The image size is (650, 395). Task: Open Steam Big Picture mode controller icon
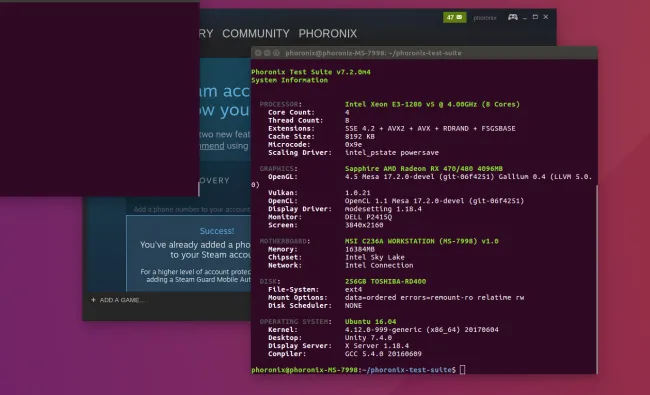click(513, 17)
